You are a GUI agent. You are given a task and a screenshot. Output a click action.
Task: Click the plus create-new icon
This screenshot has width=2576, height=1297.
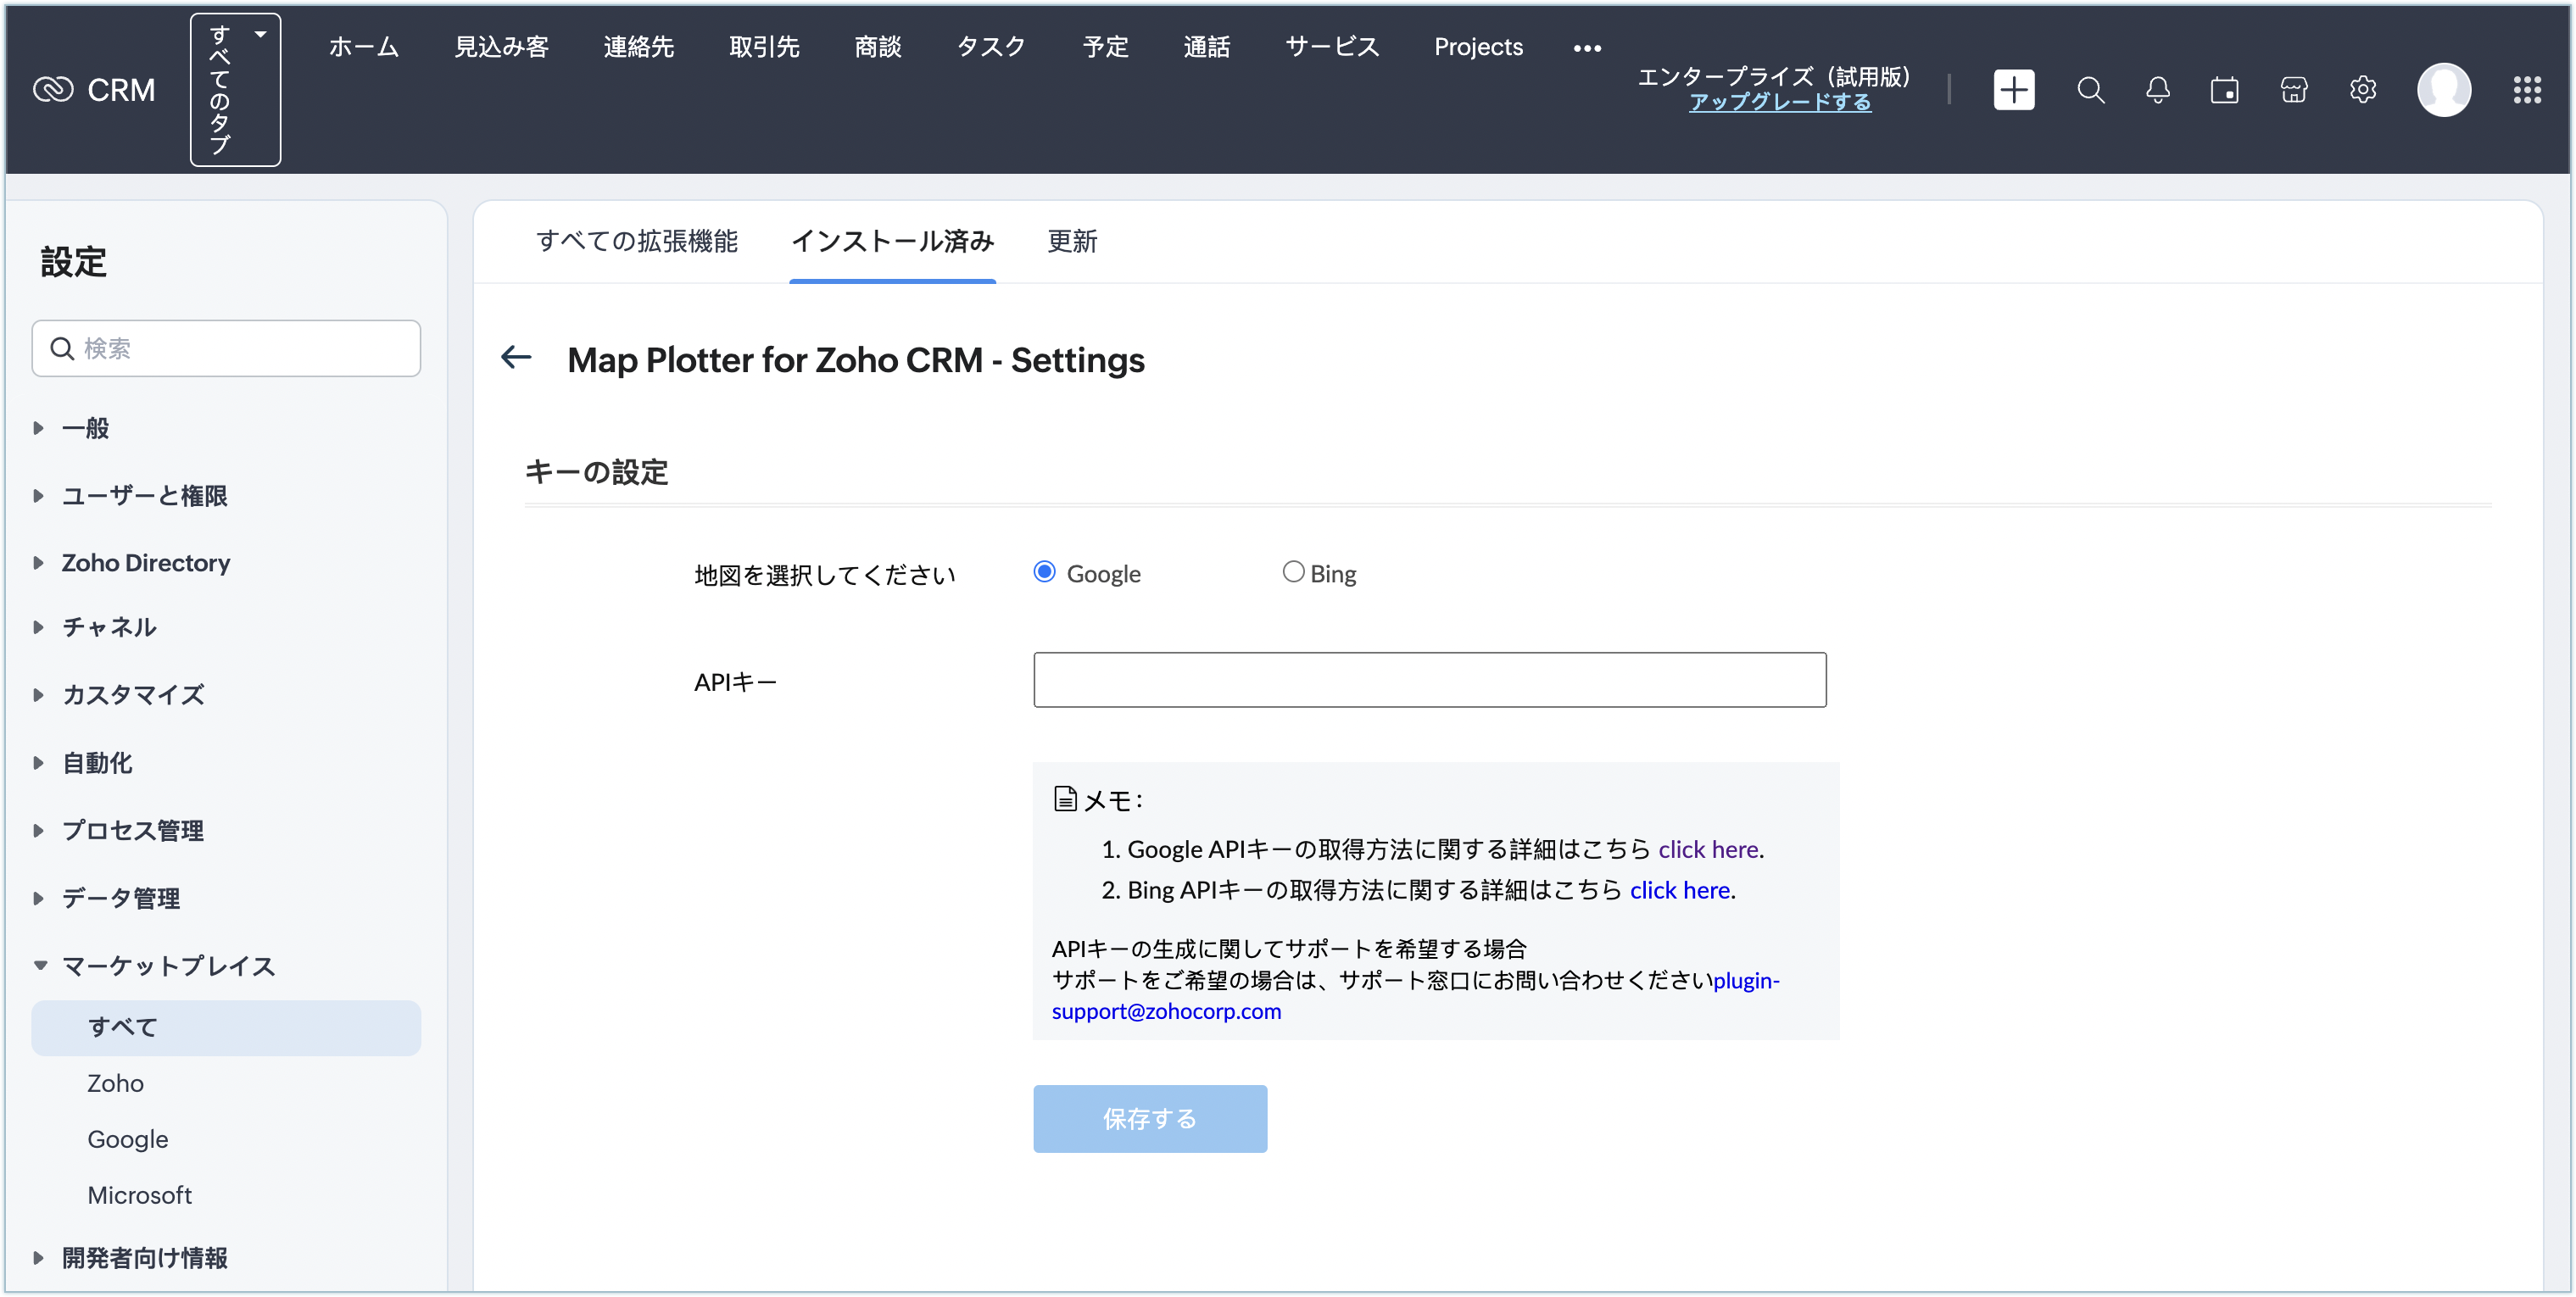[2013, 90]
